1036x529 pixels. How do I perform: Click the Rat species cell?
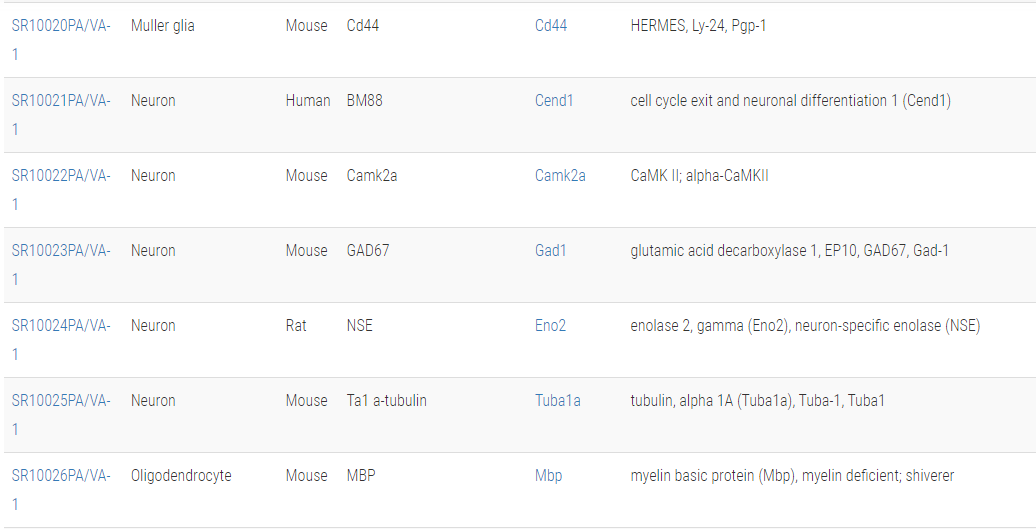click(x=296, y=326)
